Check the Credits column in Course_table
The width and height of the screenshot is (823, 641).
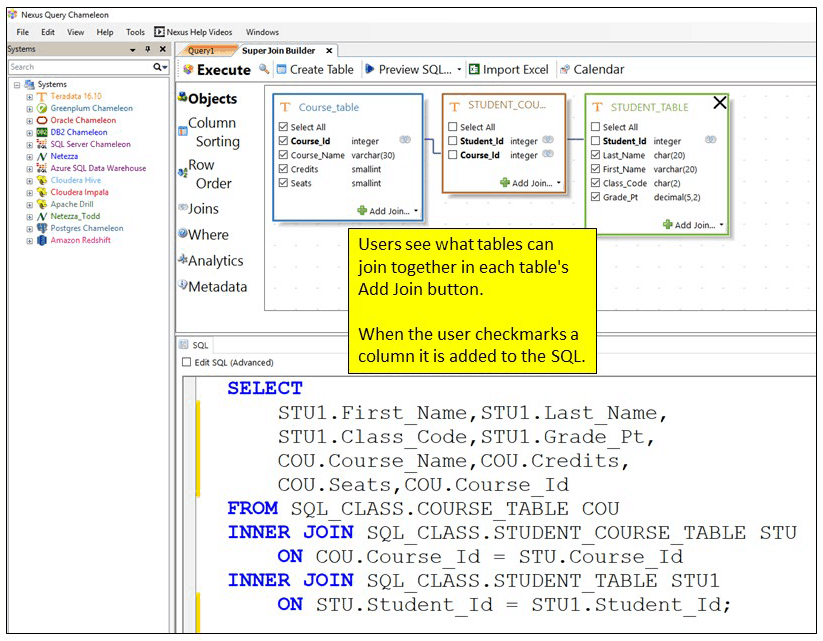283,170
